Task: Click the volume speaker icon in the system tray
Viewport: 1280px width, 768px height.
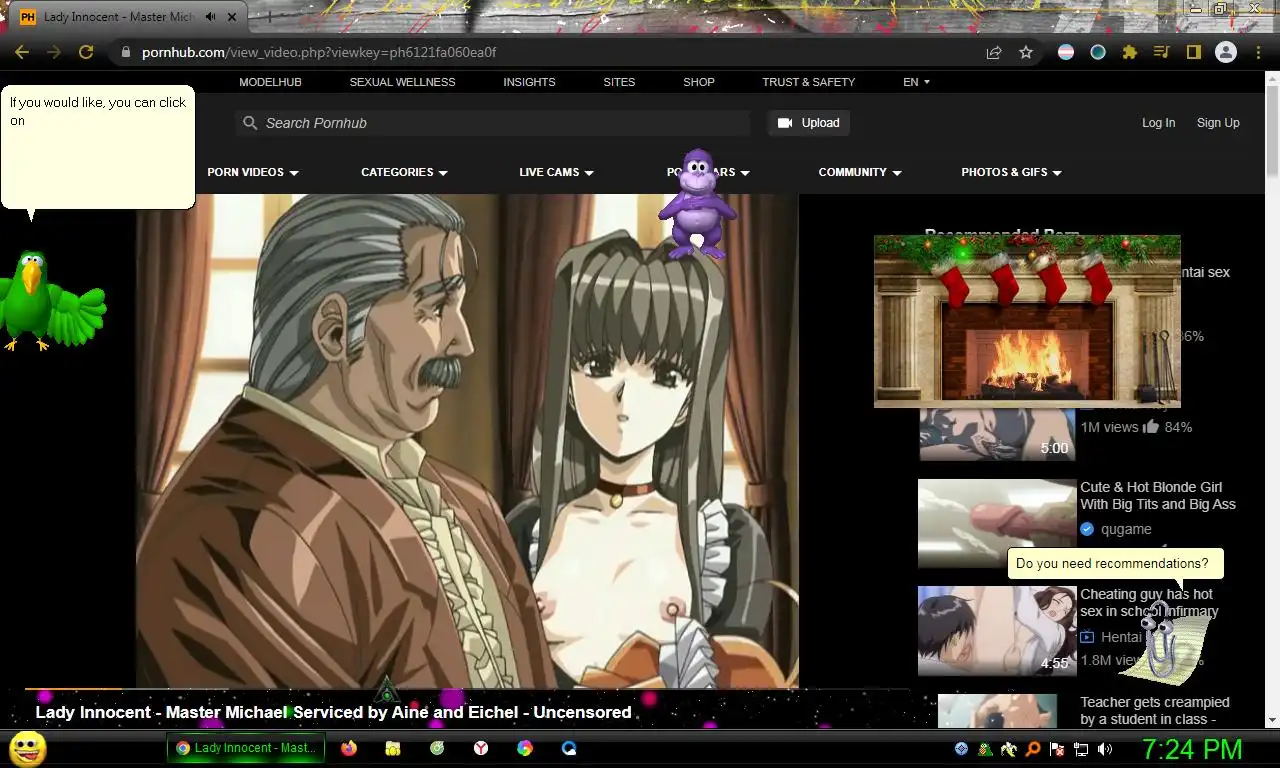Action: pyautogui.click(x=1105, y=749)
